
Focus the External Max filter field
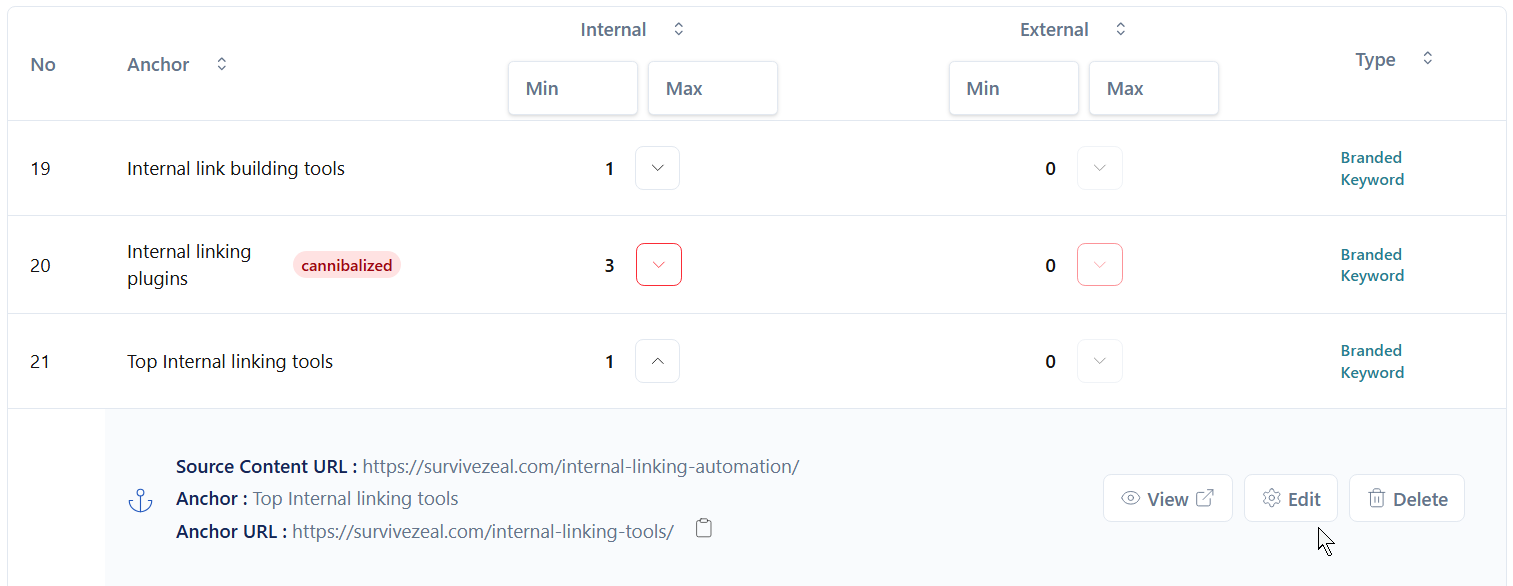pos(1154,88)
